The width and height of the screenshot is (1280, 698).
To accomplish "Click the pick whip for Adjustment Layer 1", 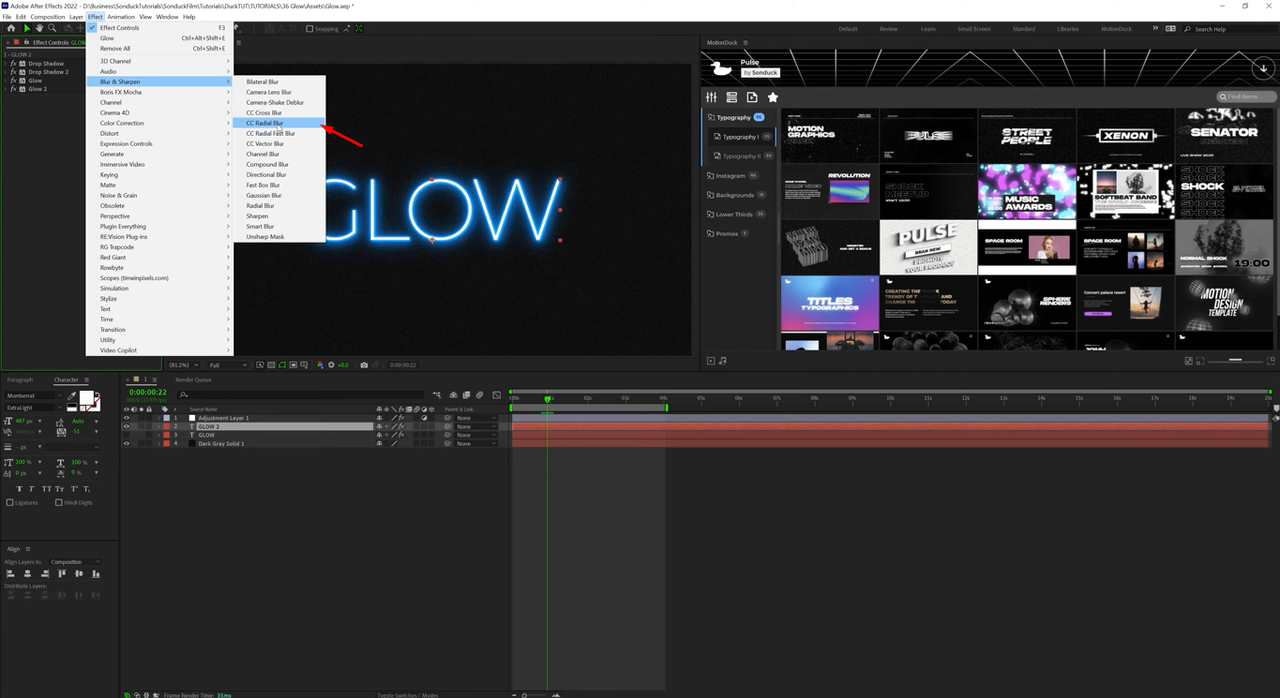I will click(x=447, y=418).
